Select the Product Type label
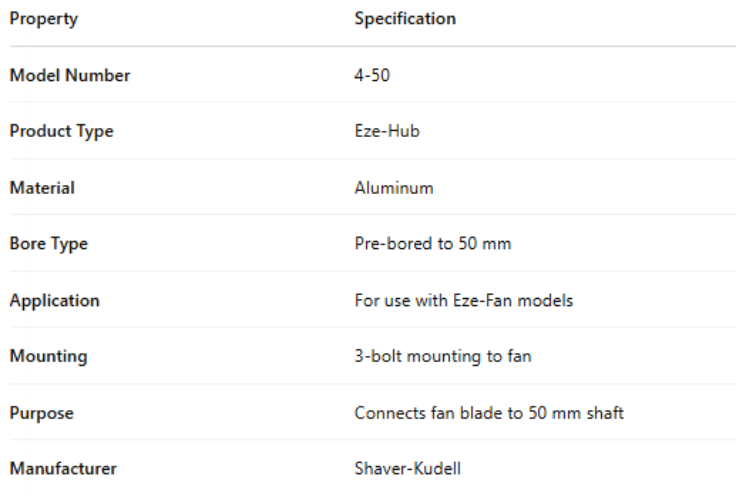 click(62, 131)
